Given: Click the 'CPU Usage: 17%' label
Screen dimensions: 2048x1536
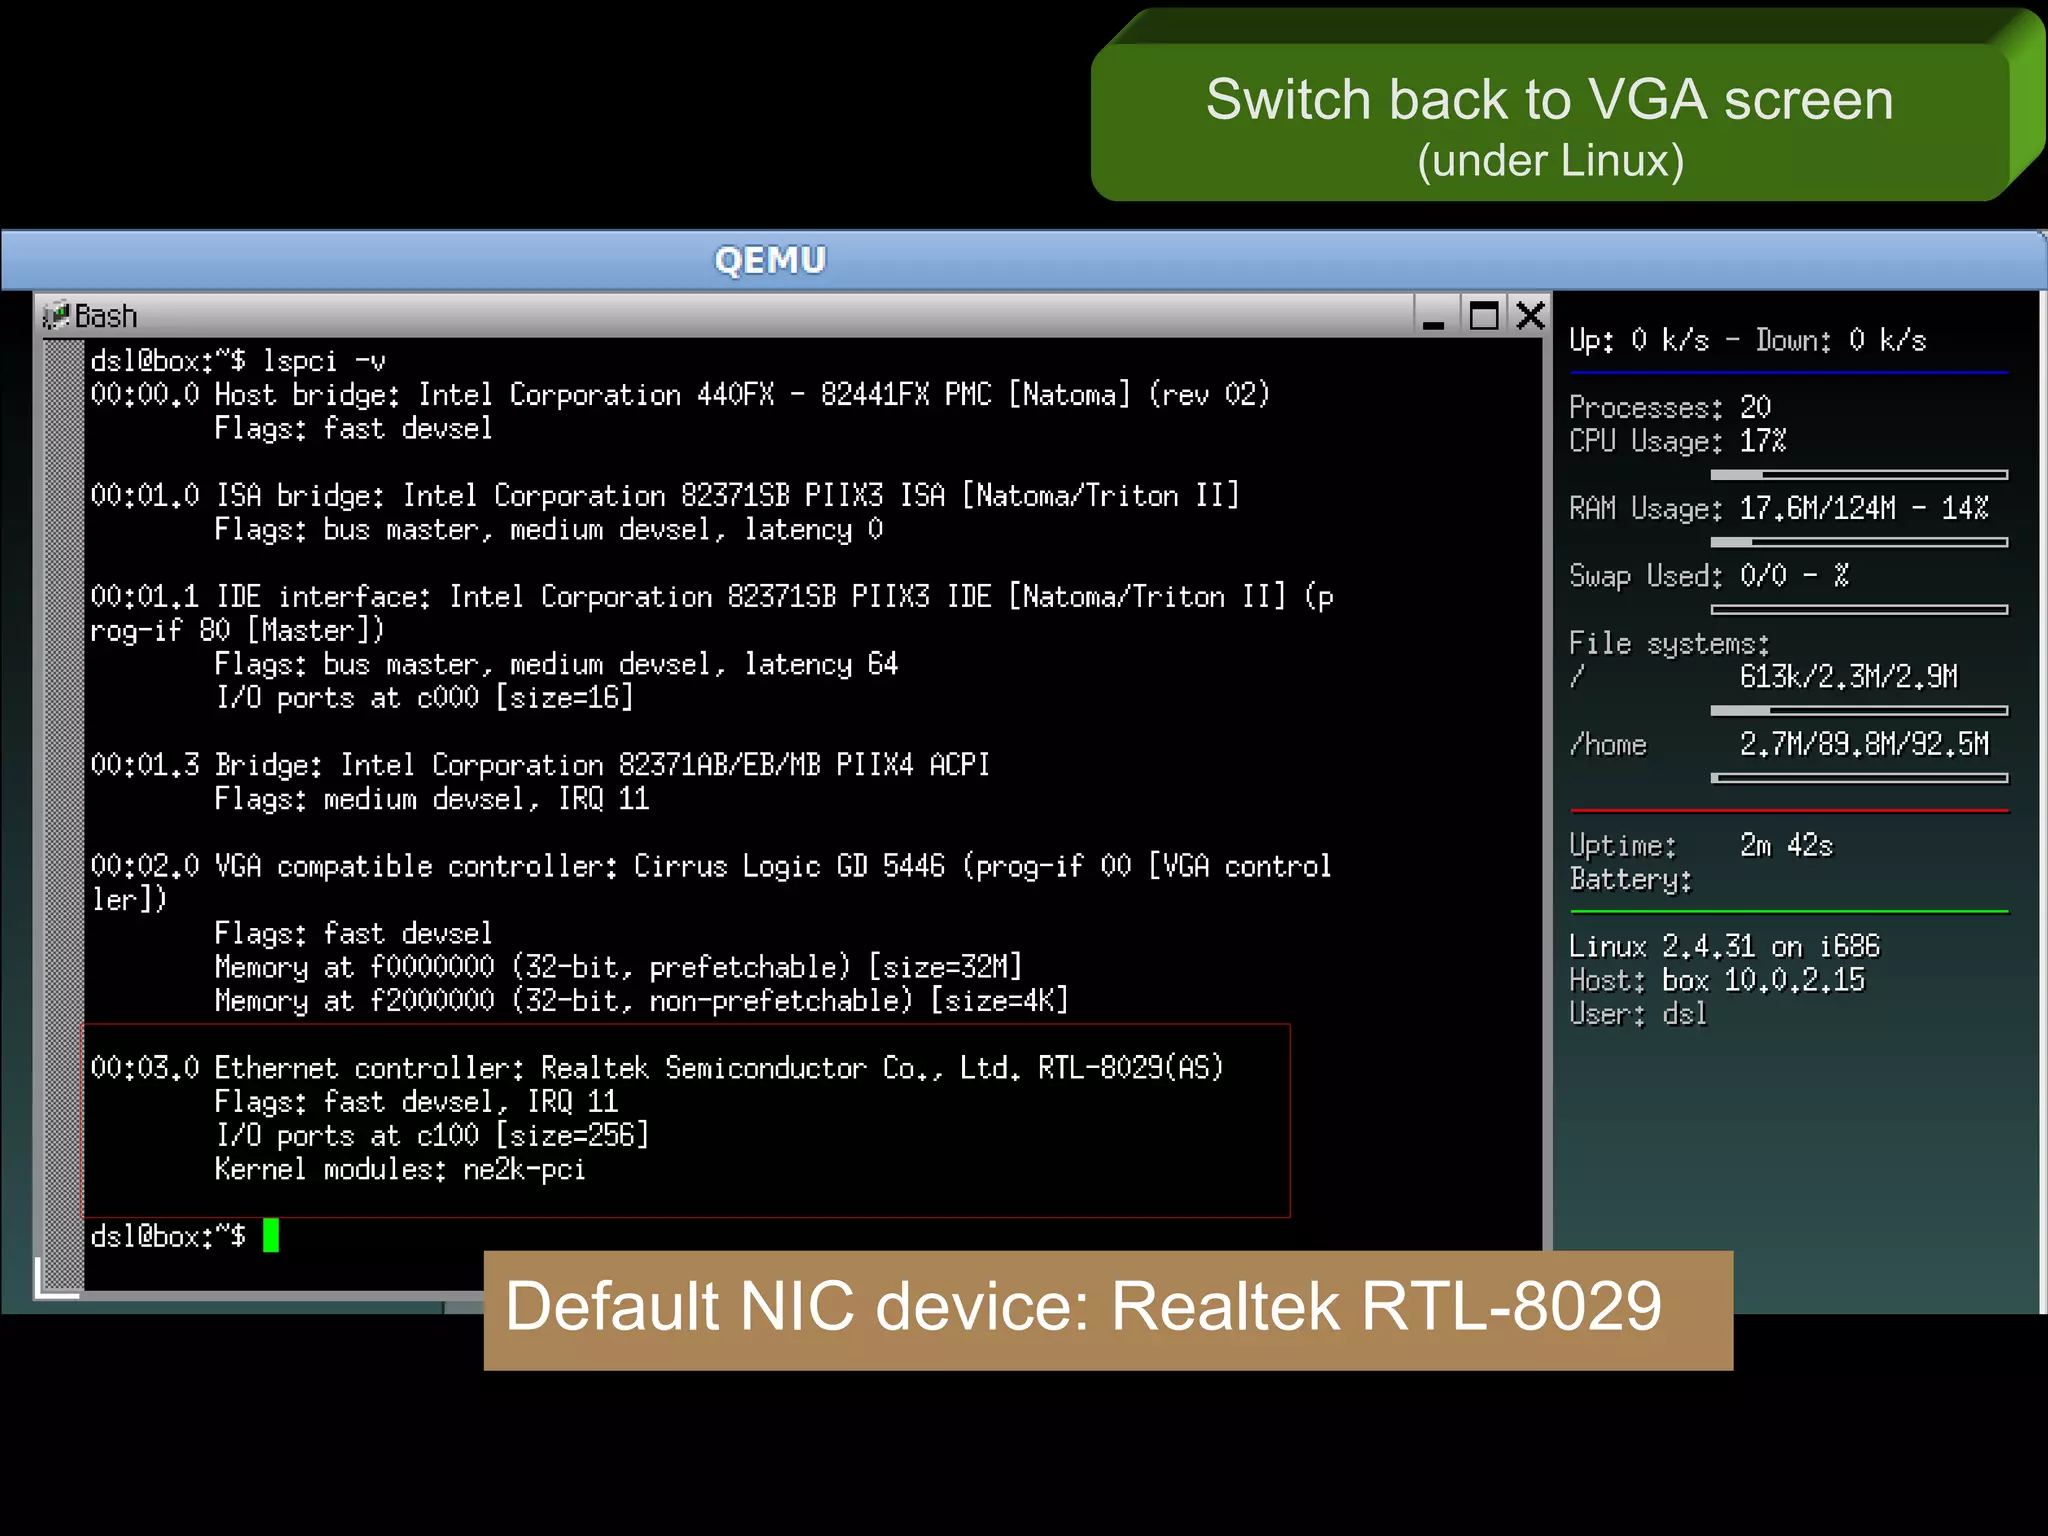Looking at the screenshot, I should (1678, 442).
